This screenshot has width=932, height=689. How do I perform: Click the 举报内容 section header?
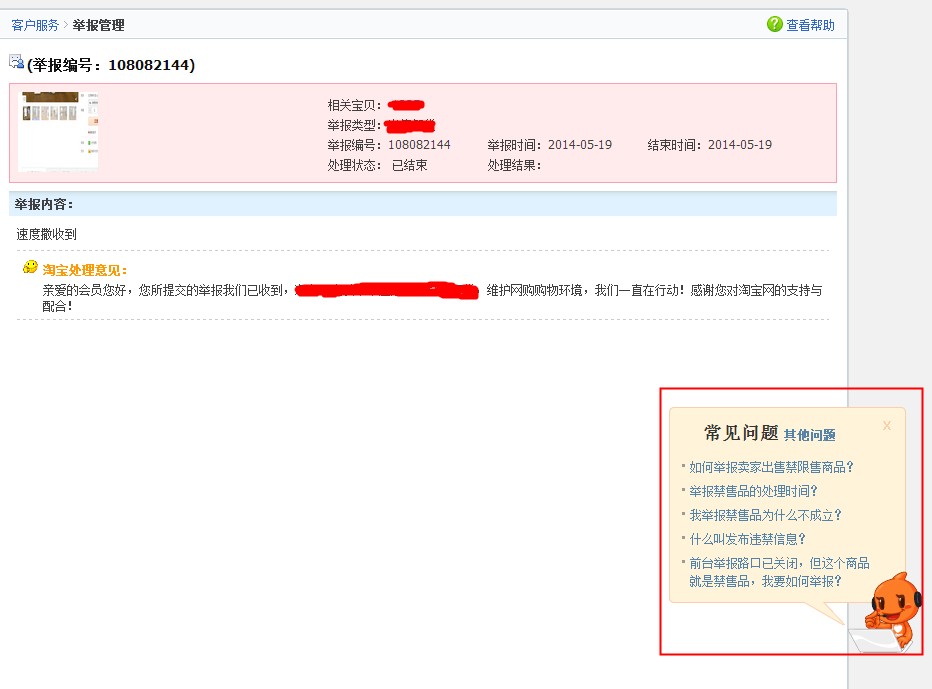coord(44,205)
